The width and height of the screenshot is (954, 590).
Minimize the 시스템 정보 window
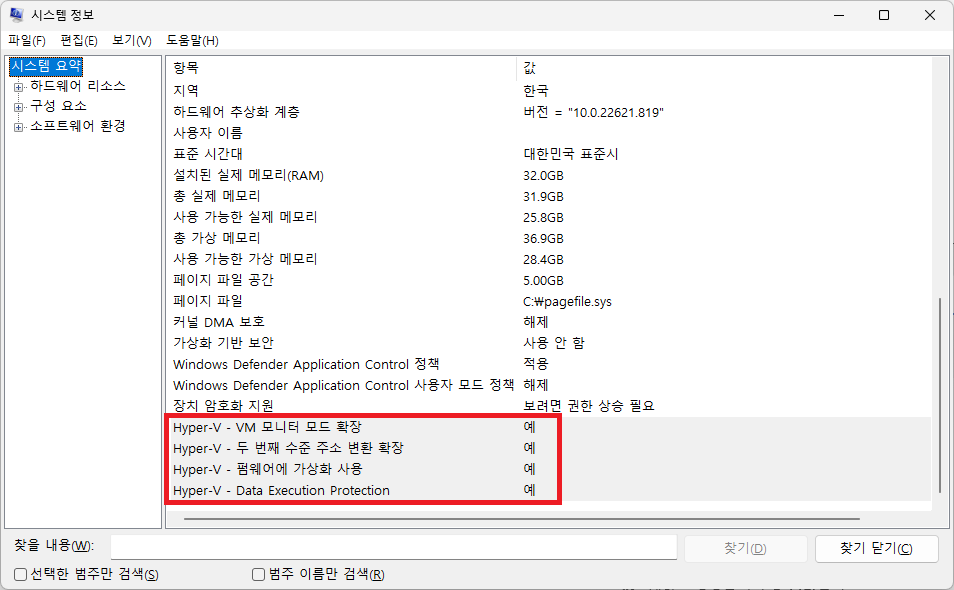tap(839, 15)
